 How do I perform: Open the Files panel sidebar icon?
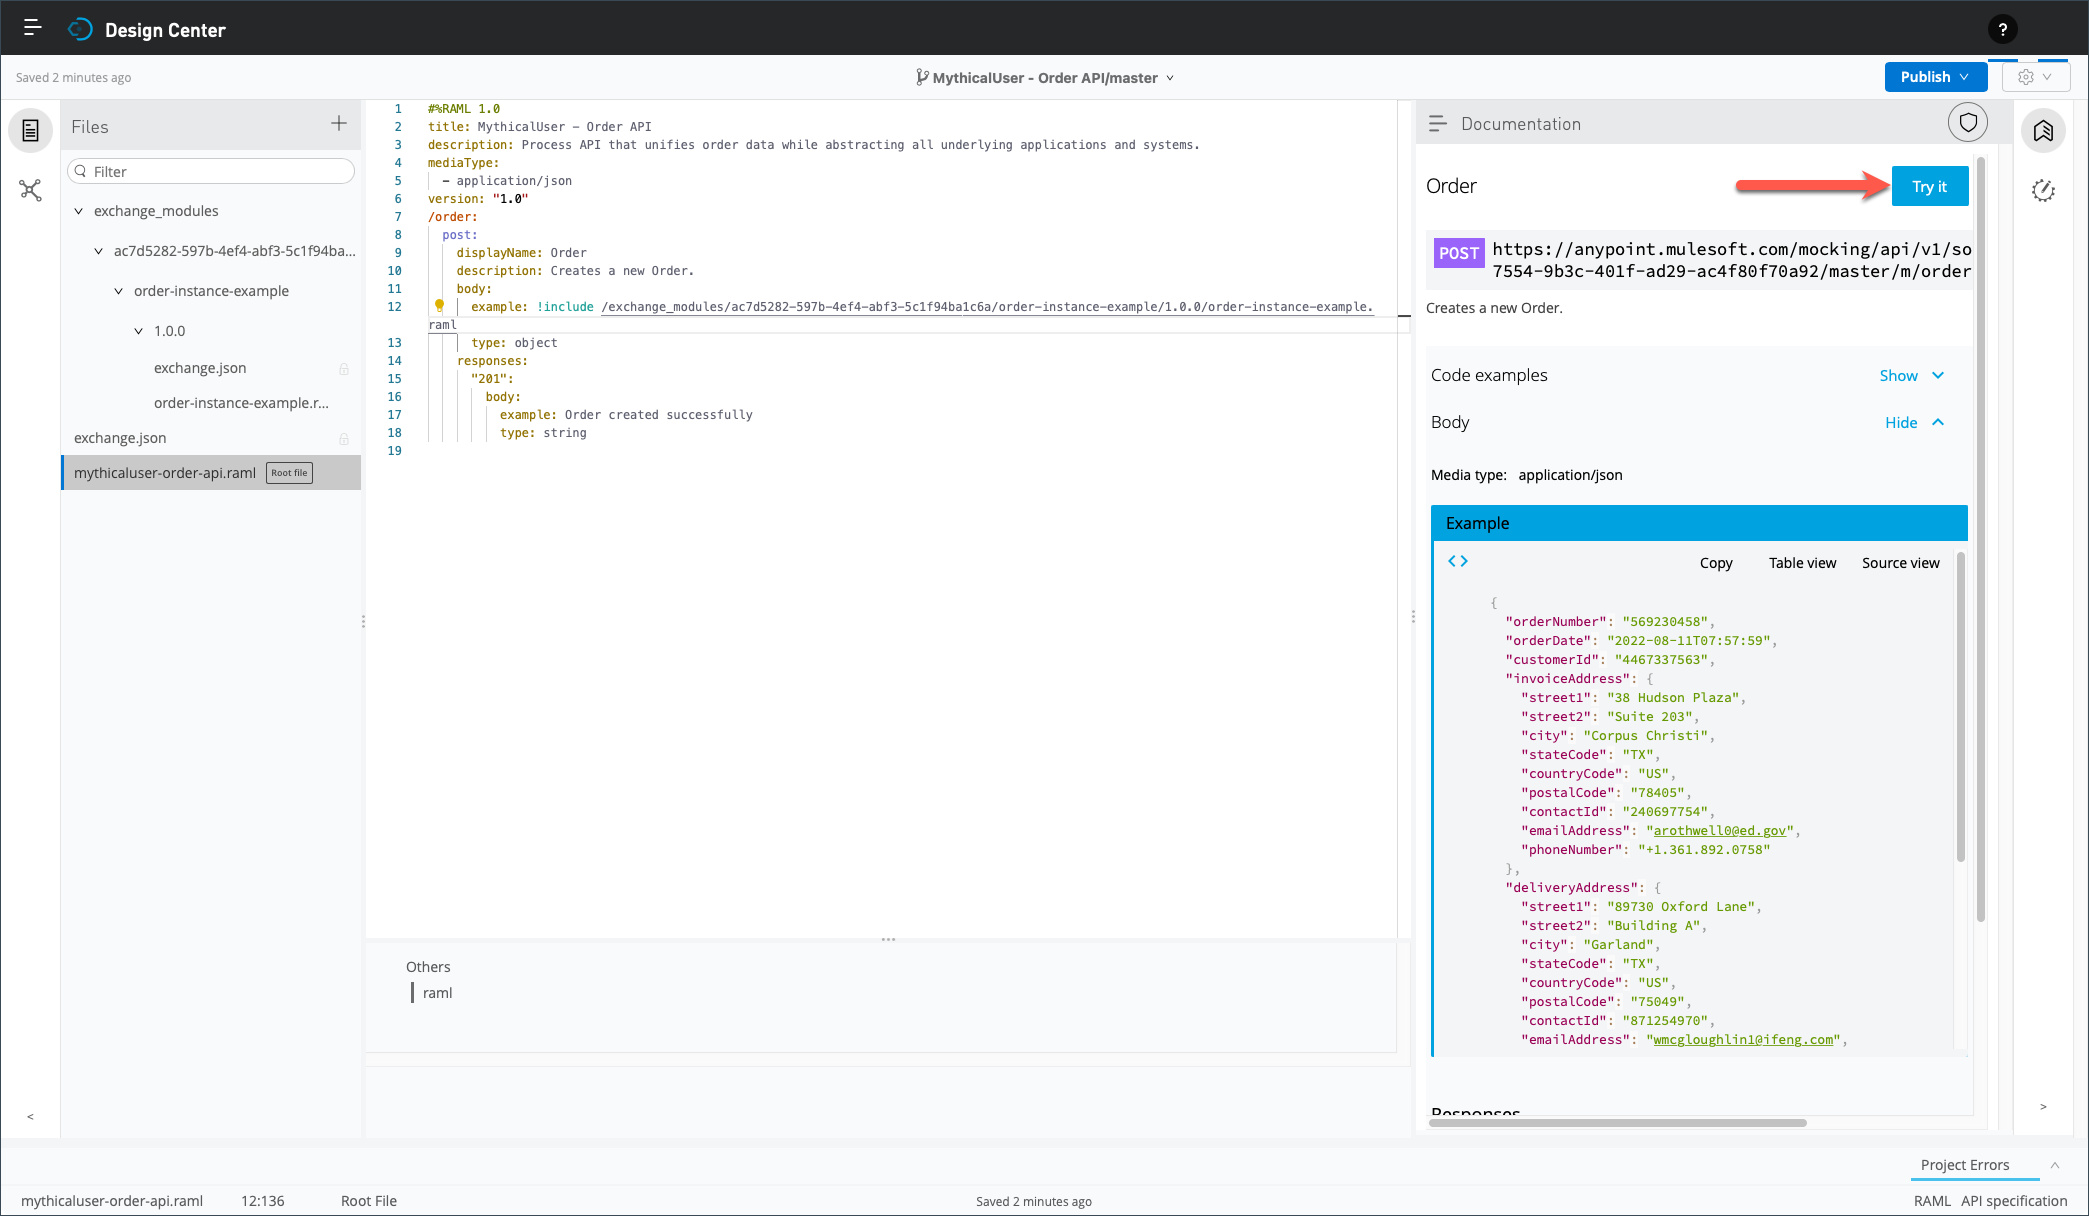tap(31, 131)
